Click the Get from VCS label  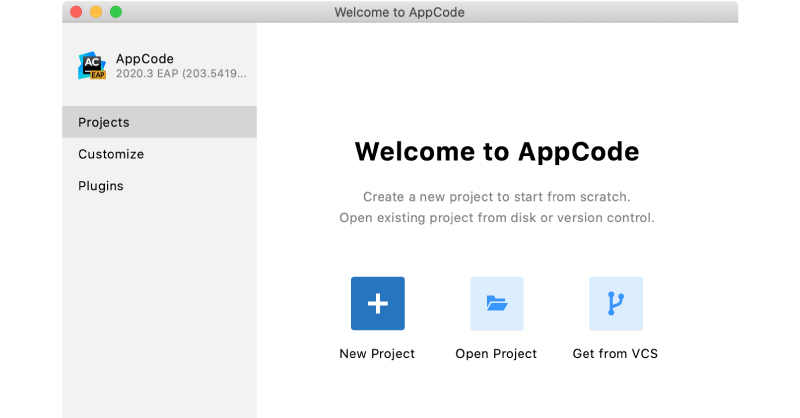click(615, 354)
